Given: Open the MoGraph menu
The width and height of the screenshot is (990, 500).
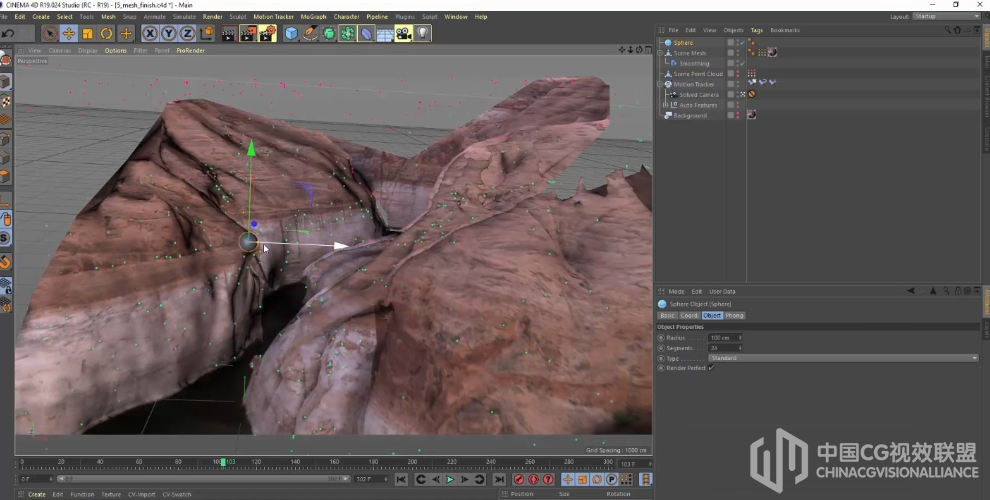Looking at the screenshot, I should tap(313, 17).
